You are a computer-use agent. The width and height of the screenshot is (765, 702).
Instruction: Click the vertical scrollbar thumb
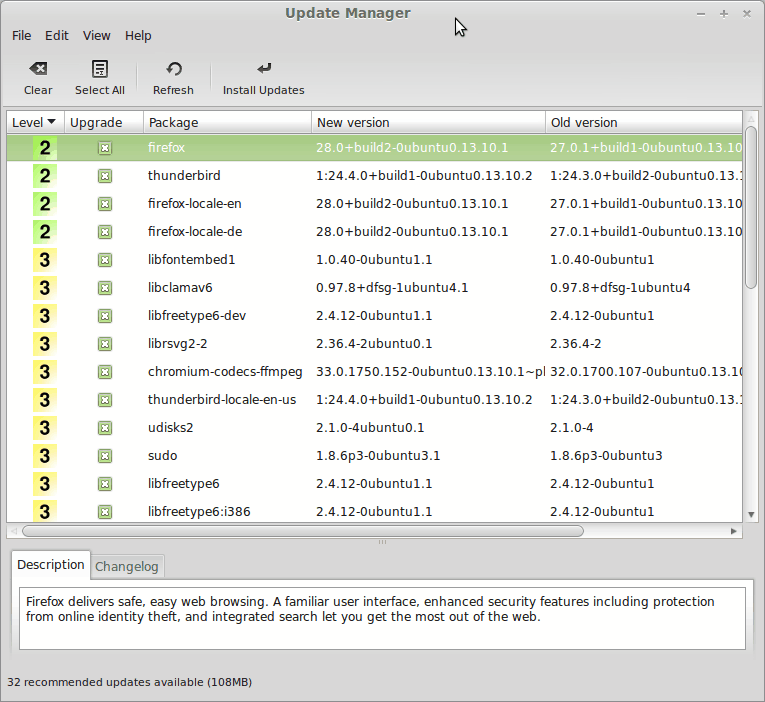tap(751, 207)
